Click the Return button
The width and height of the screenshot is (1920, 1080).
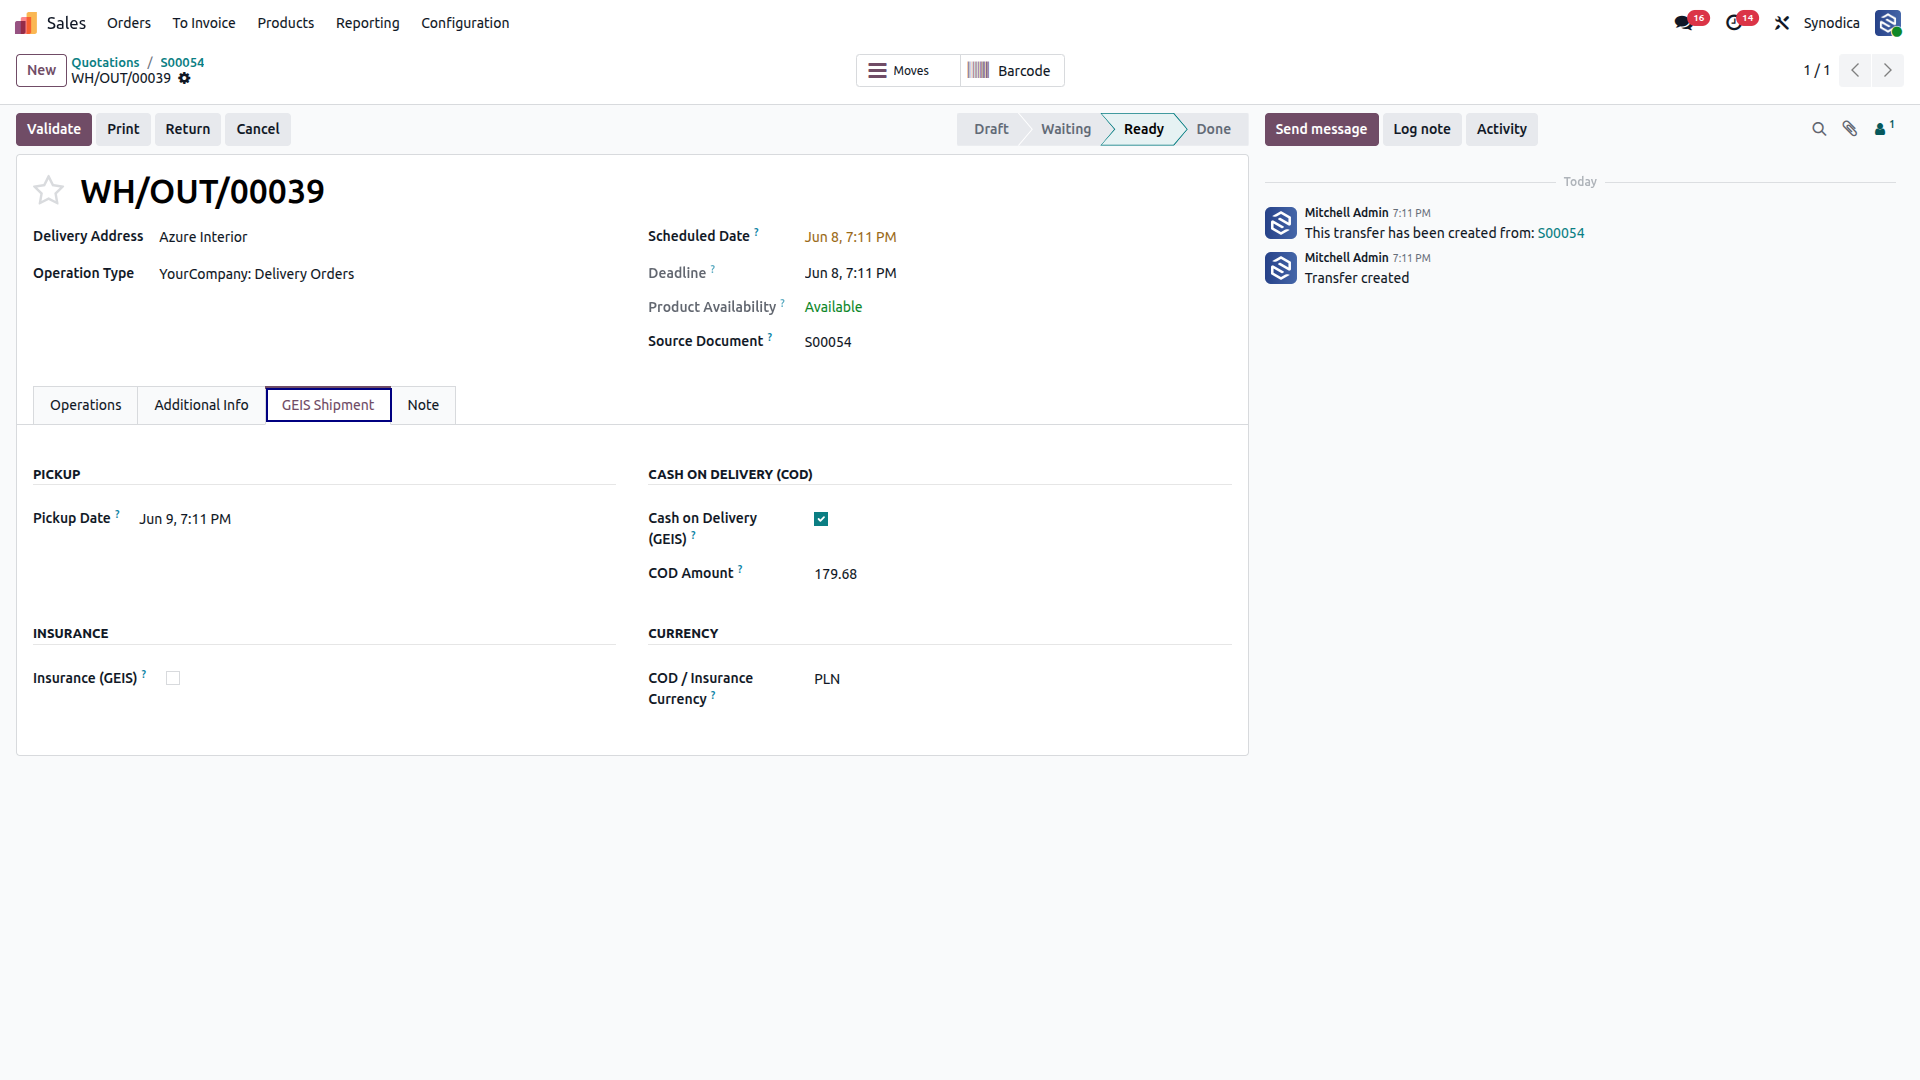(188, 129)
